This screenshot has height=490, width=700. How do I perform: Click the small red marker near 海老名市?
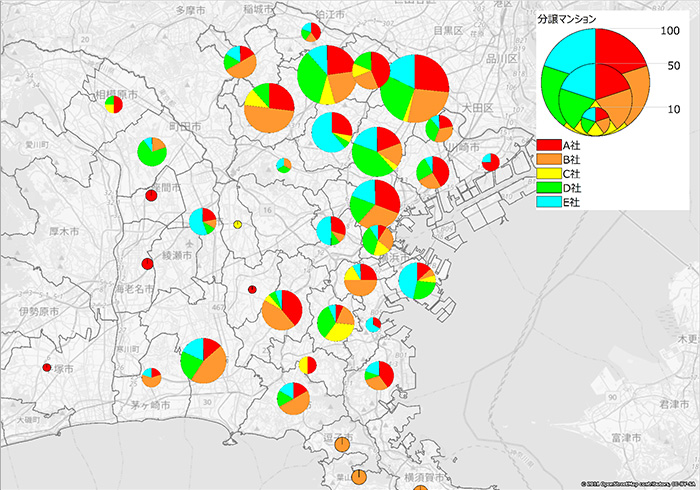[147, 264]
